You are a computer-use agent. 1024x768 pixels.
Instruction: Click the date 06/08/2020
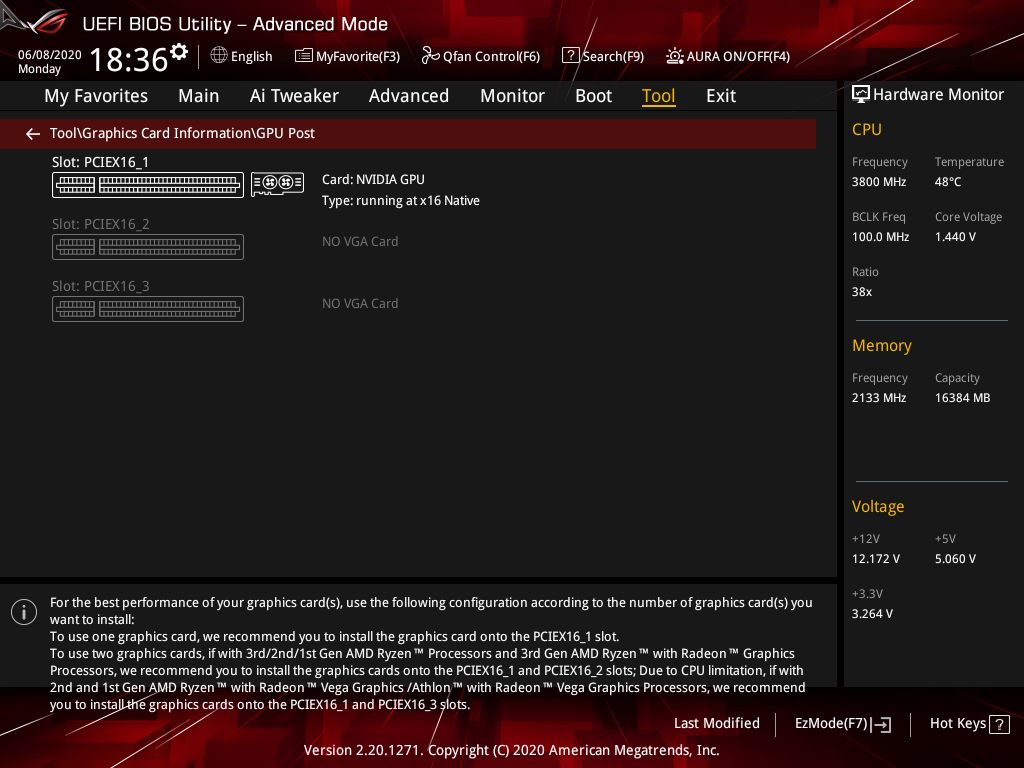tap(50, 55)
